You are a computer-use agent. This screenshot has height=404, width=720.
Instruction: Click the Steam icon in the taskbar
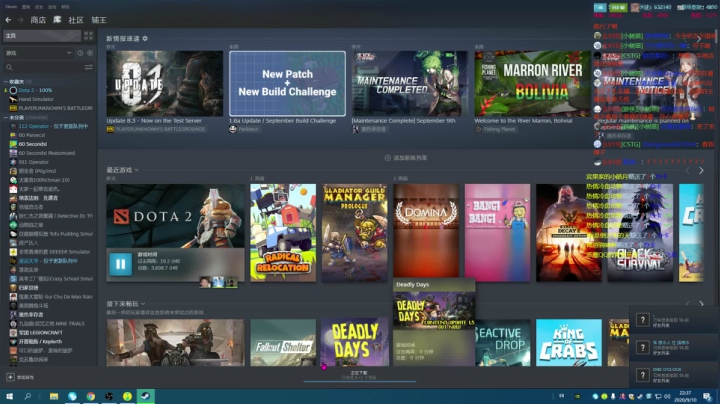click(x=145, y=396)
